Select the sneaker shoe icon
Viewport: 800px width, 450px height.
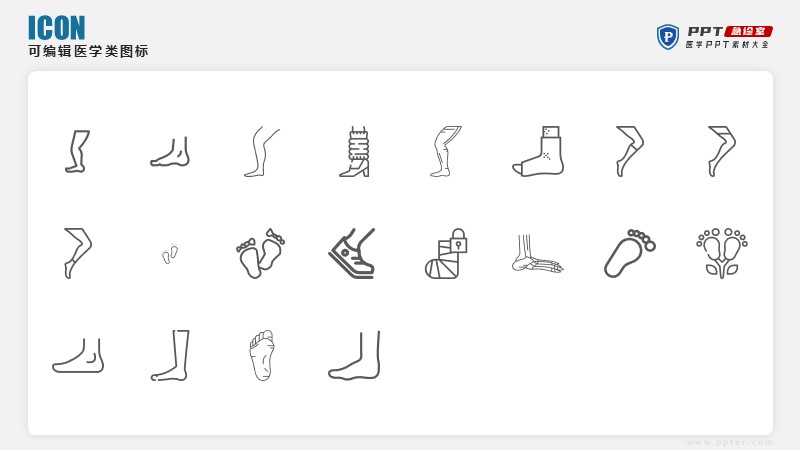click(x=352, y=253)
